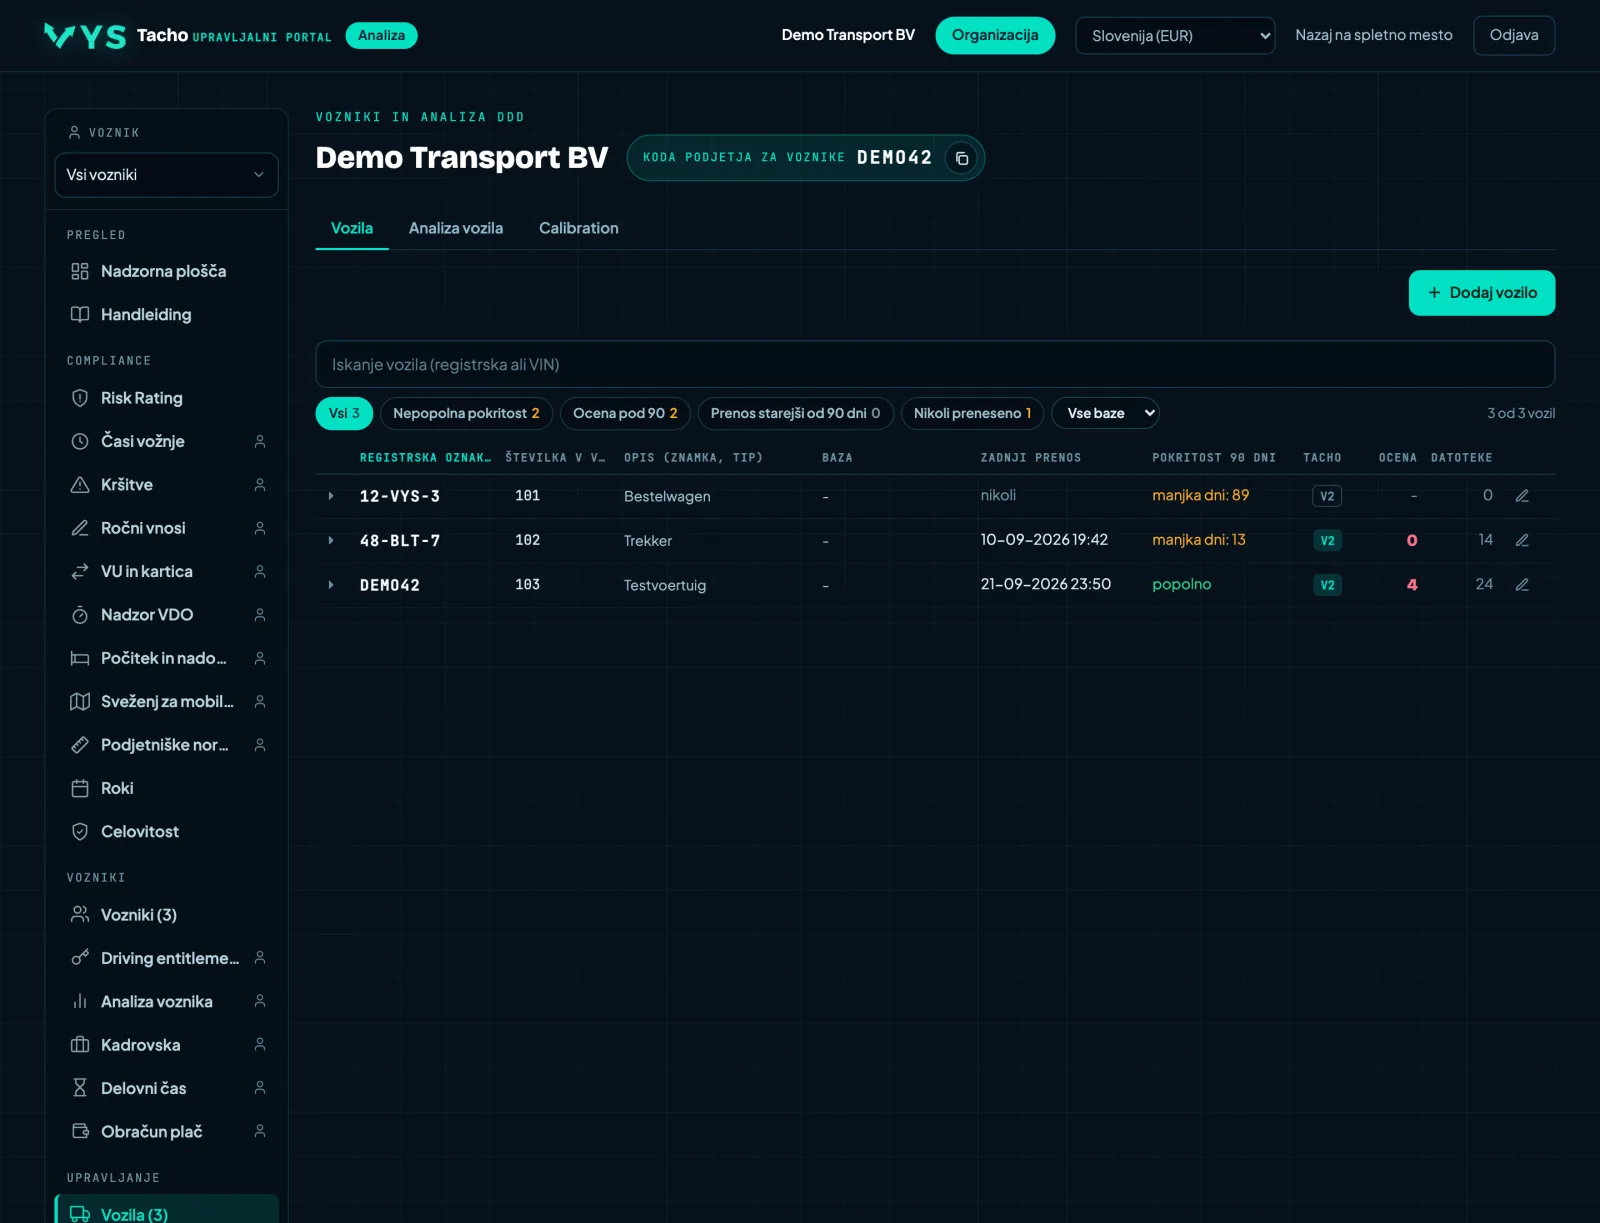
Task: Open Ročni vnosi manual entries
Action: pos(166,528)
